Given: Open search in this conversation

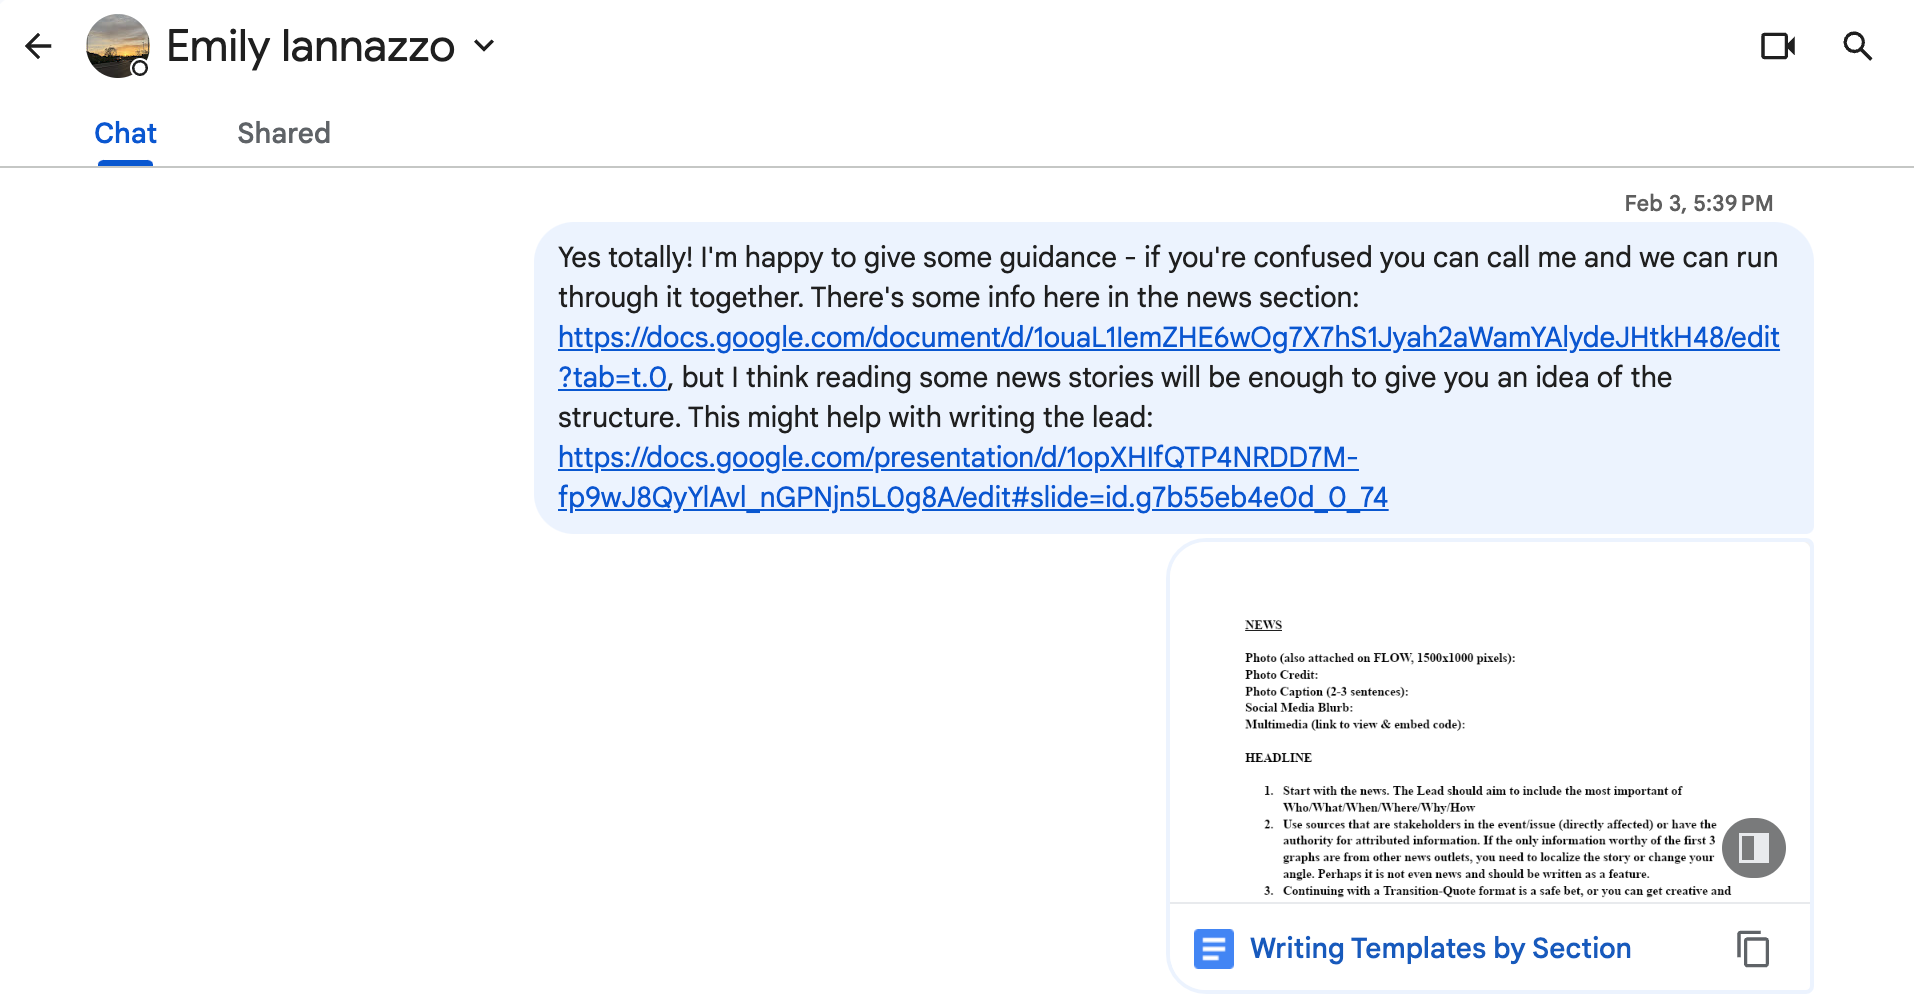Looking at the screenshot, I should pos(1857,46).
